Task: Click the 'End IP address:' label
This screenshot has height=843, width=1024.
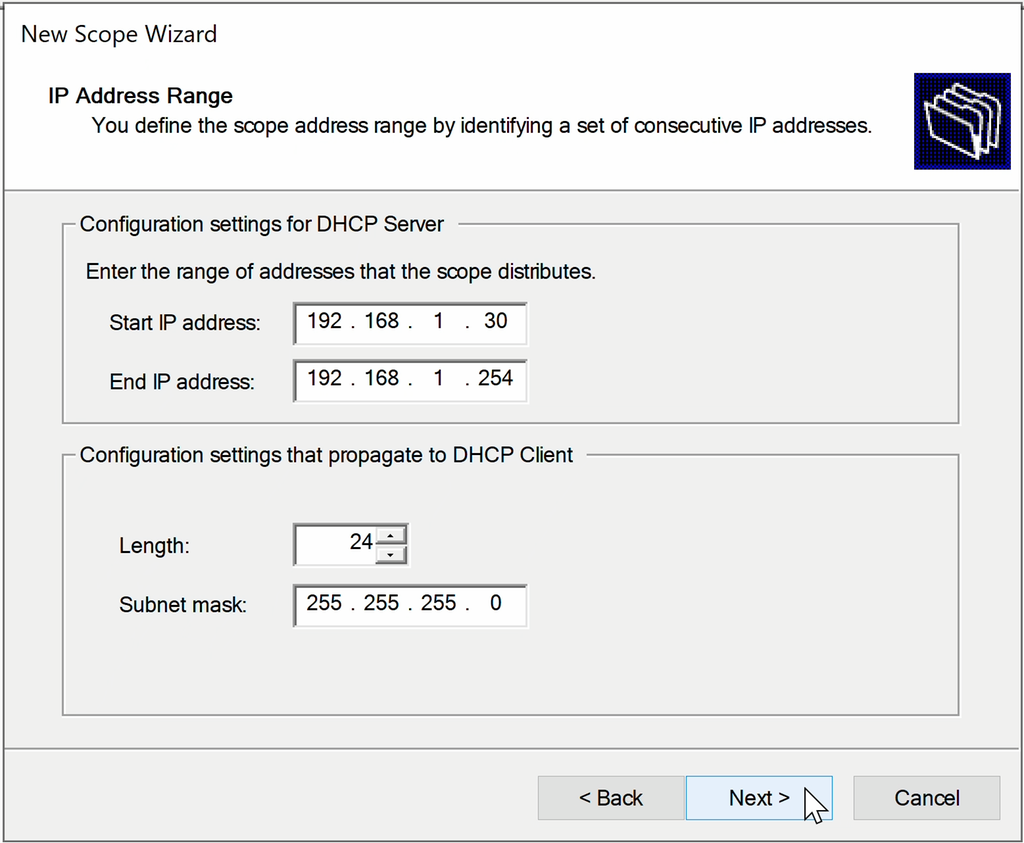Action: [x=182, y=381]
